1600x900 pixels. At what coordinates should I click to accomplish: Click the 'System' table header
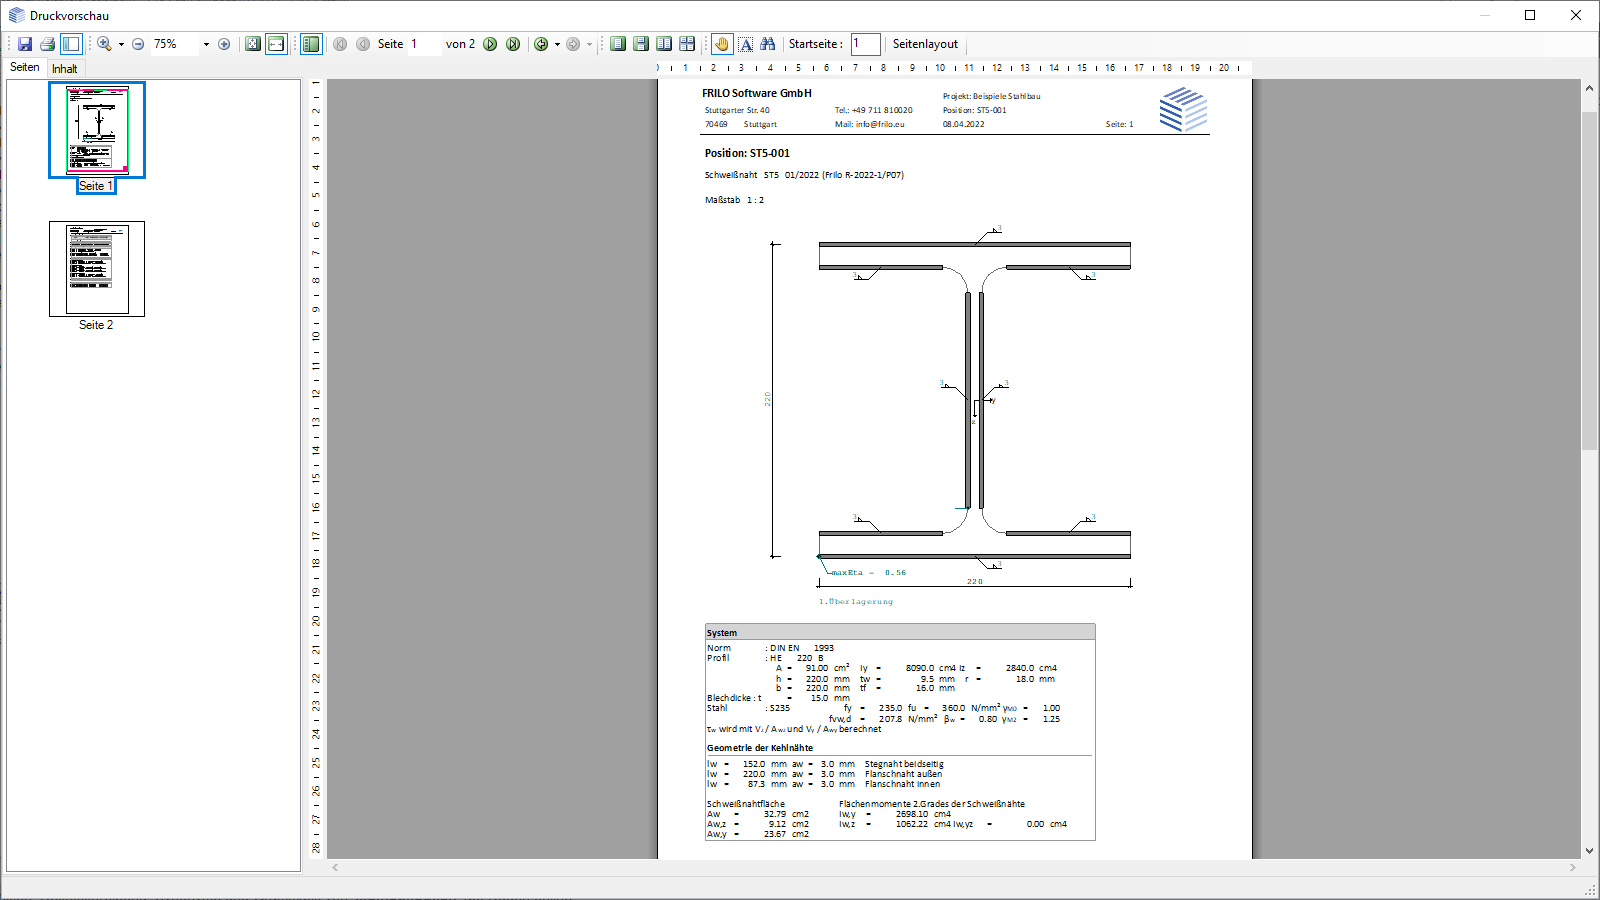900,632
